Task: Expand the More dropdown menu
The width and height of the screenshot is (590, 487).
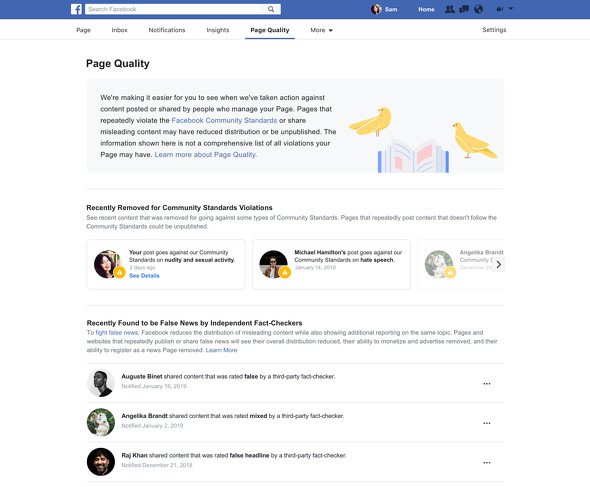Action: click(321, 30)
